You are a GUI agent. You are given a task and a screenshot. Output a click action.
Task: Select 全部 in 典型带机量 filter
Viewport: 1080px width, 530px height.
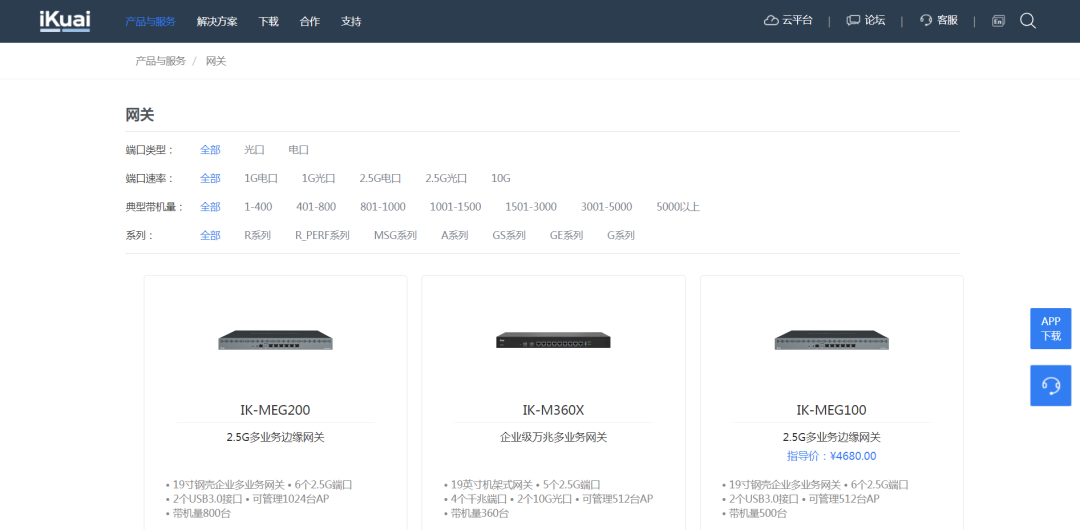click(210, 207)
